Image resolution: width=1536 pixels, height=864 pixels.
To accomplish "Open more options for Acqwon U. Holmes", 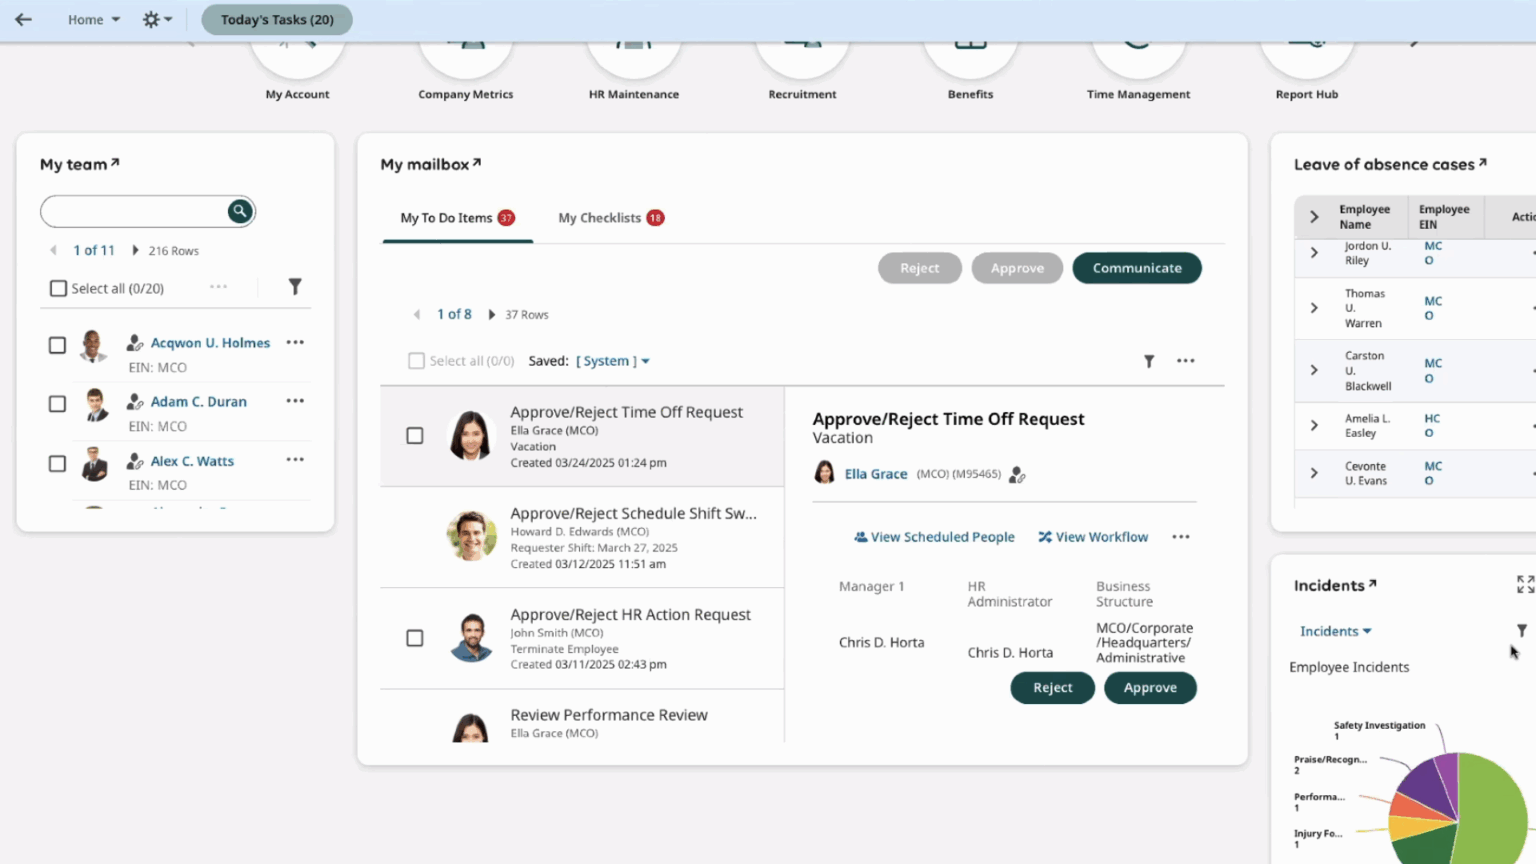I will coord(295,342).
